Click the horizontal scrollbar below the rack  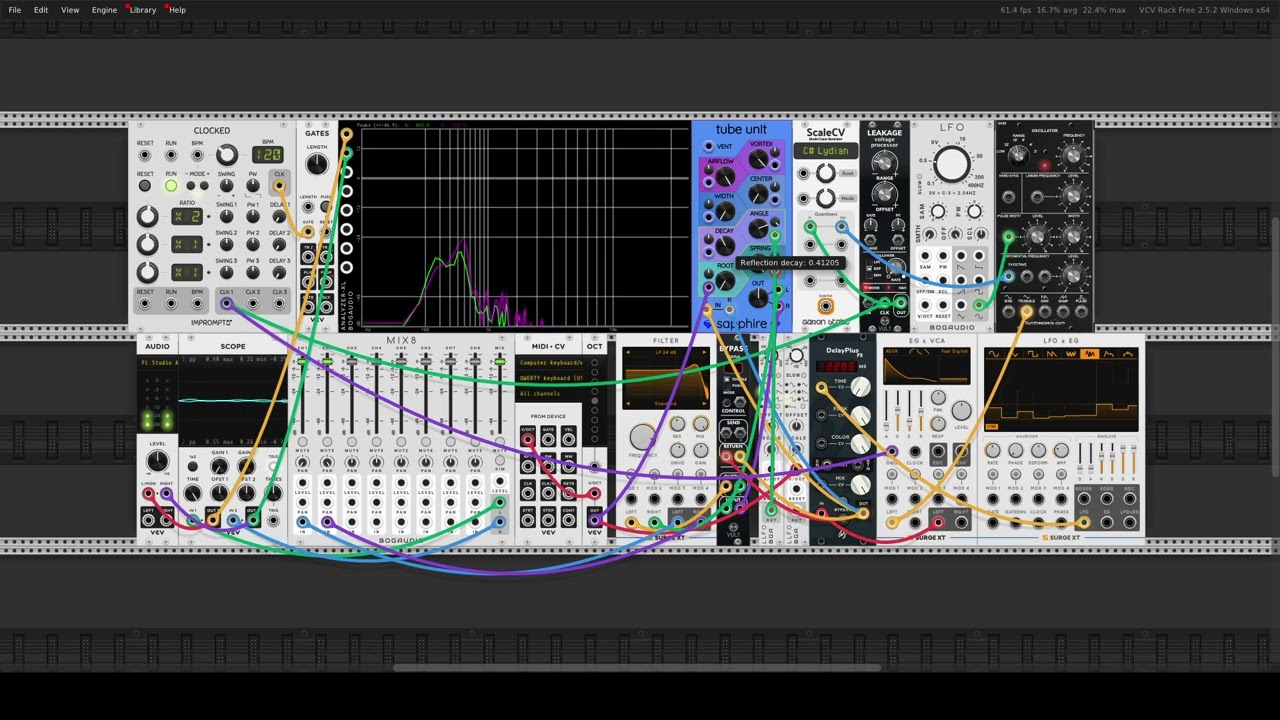(636, 667)
